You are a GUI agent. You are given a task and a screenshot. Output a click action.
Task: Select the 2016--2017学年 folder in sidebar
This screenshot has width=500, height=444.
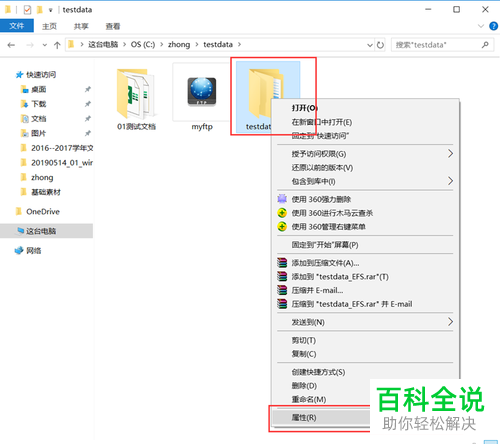click(62, 148)
